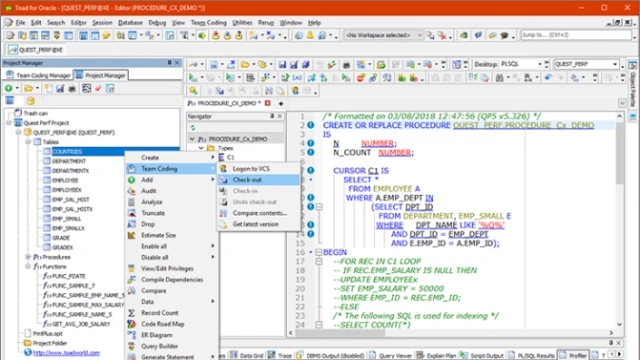Switch to the Profiler tab

(x=573, y=356)
